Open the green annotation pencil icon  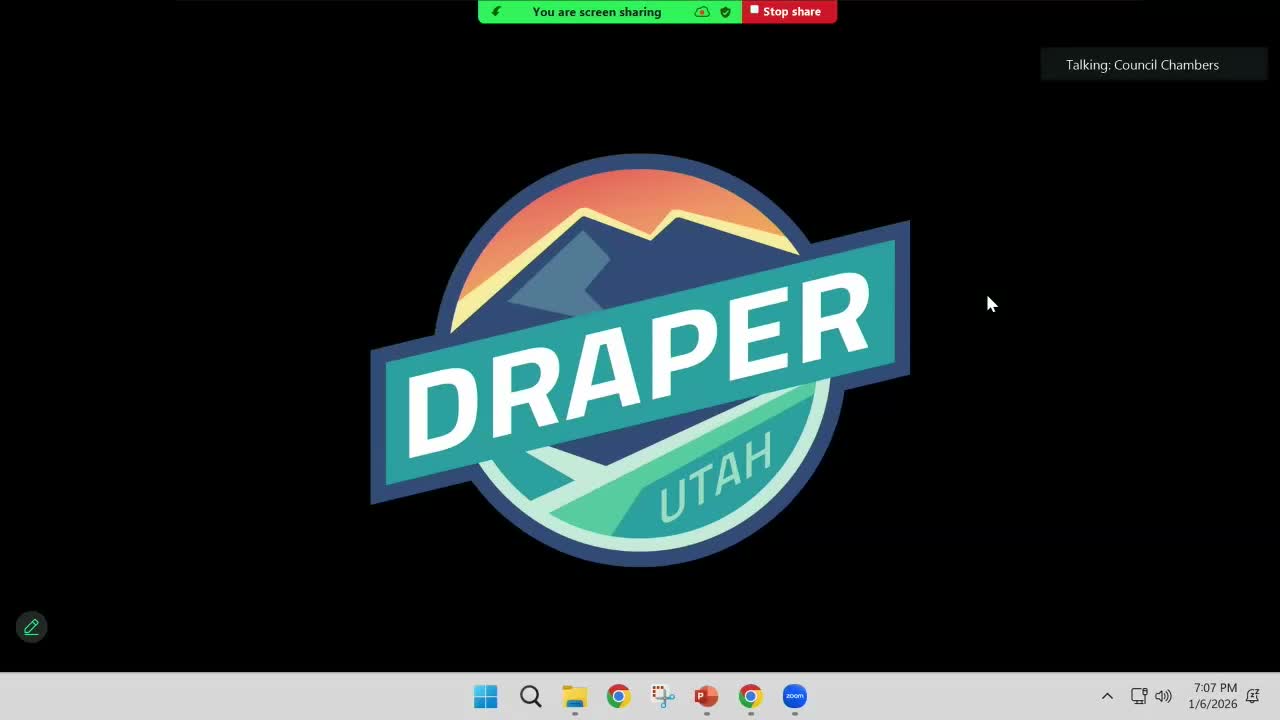(31, 627)
